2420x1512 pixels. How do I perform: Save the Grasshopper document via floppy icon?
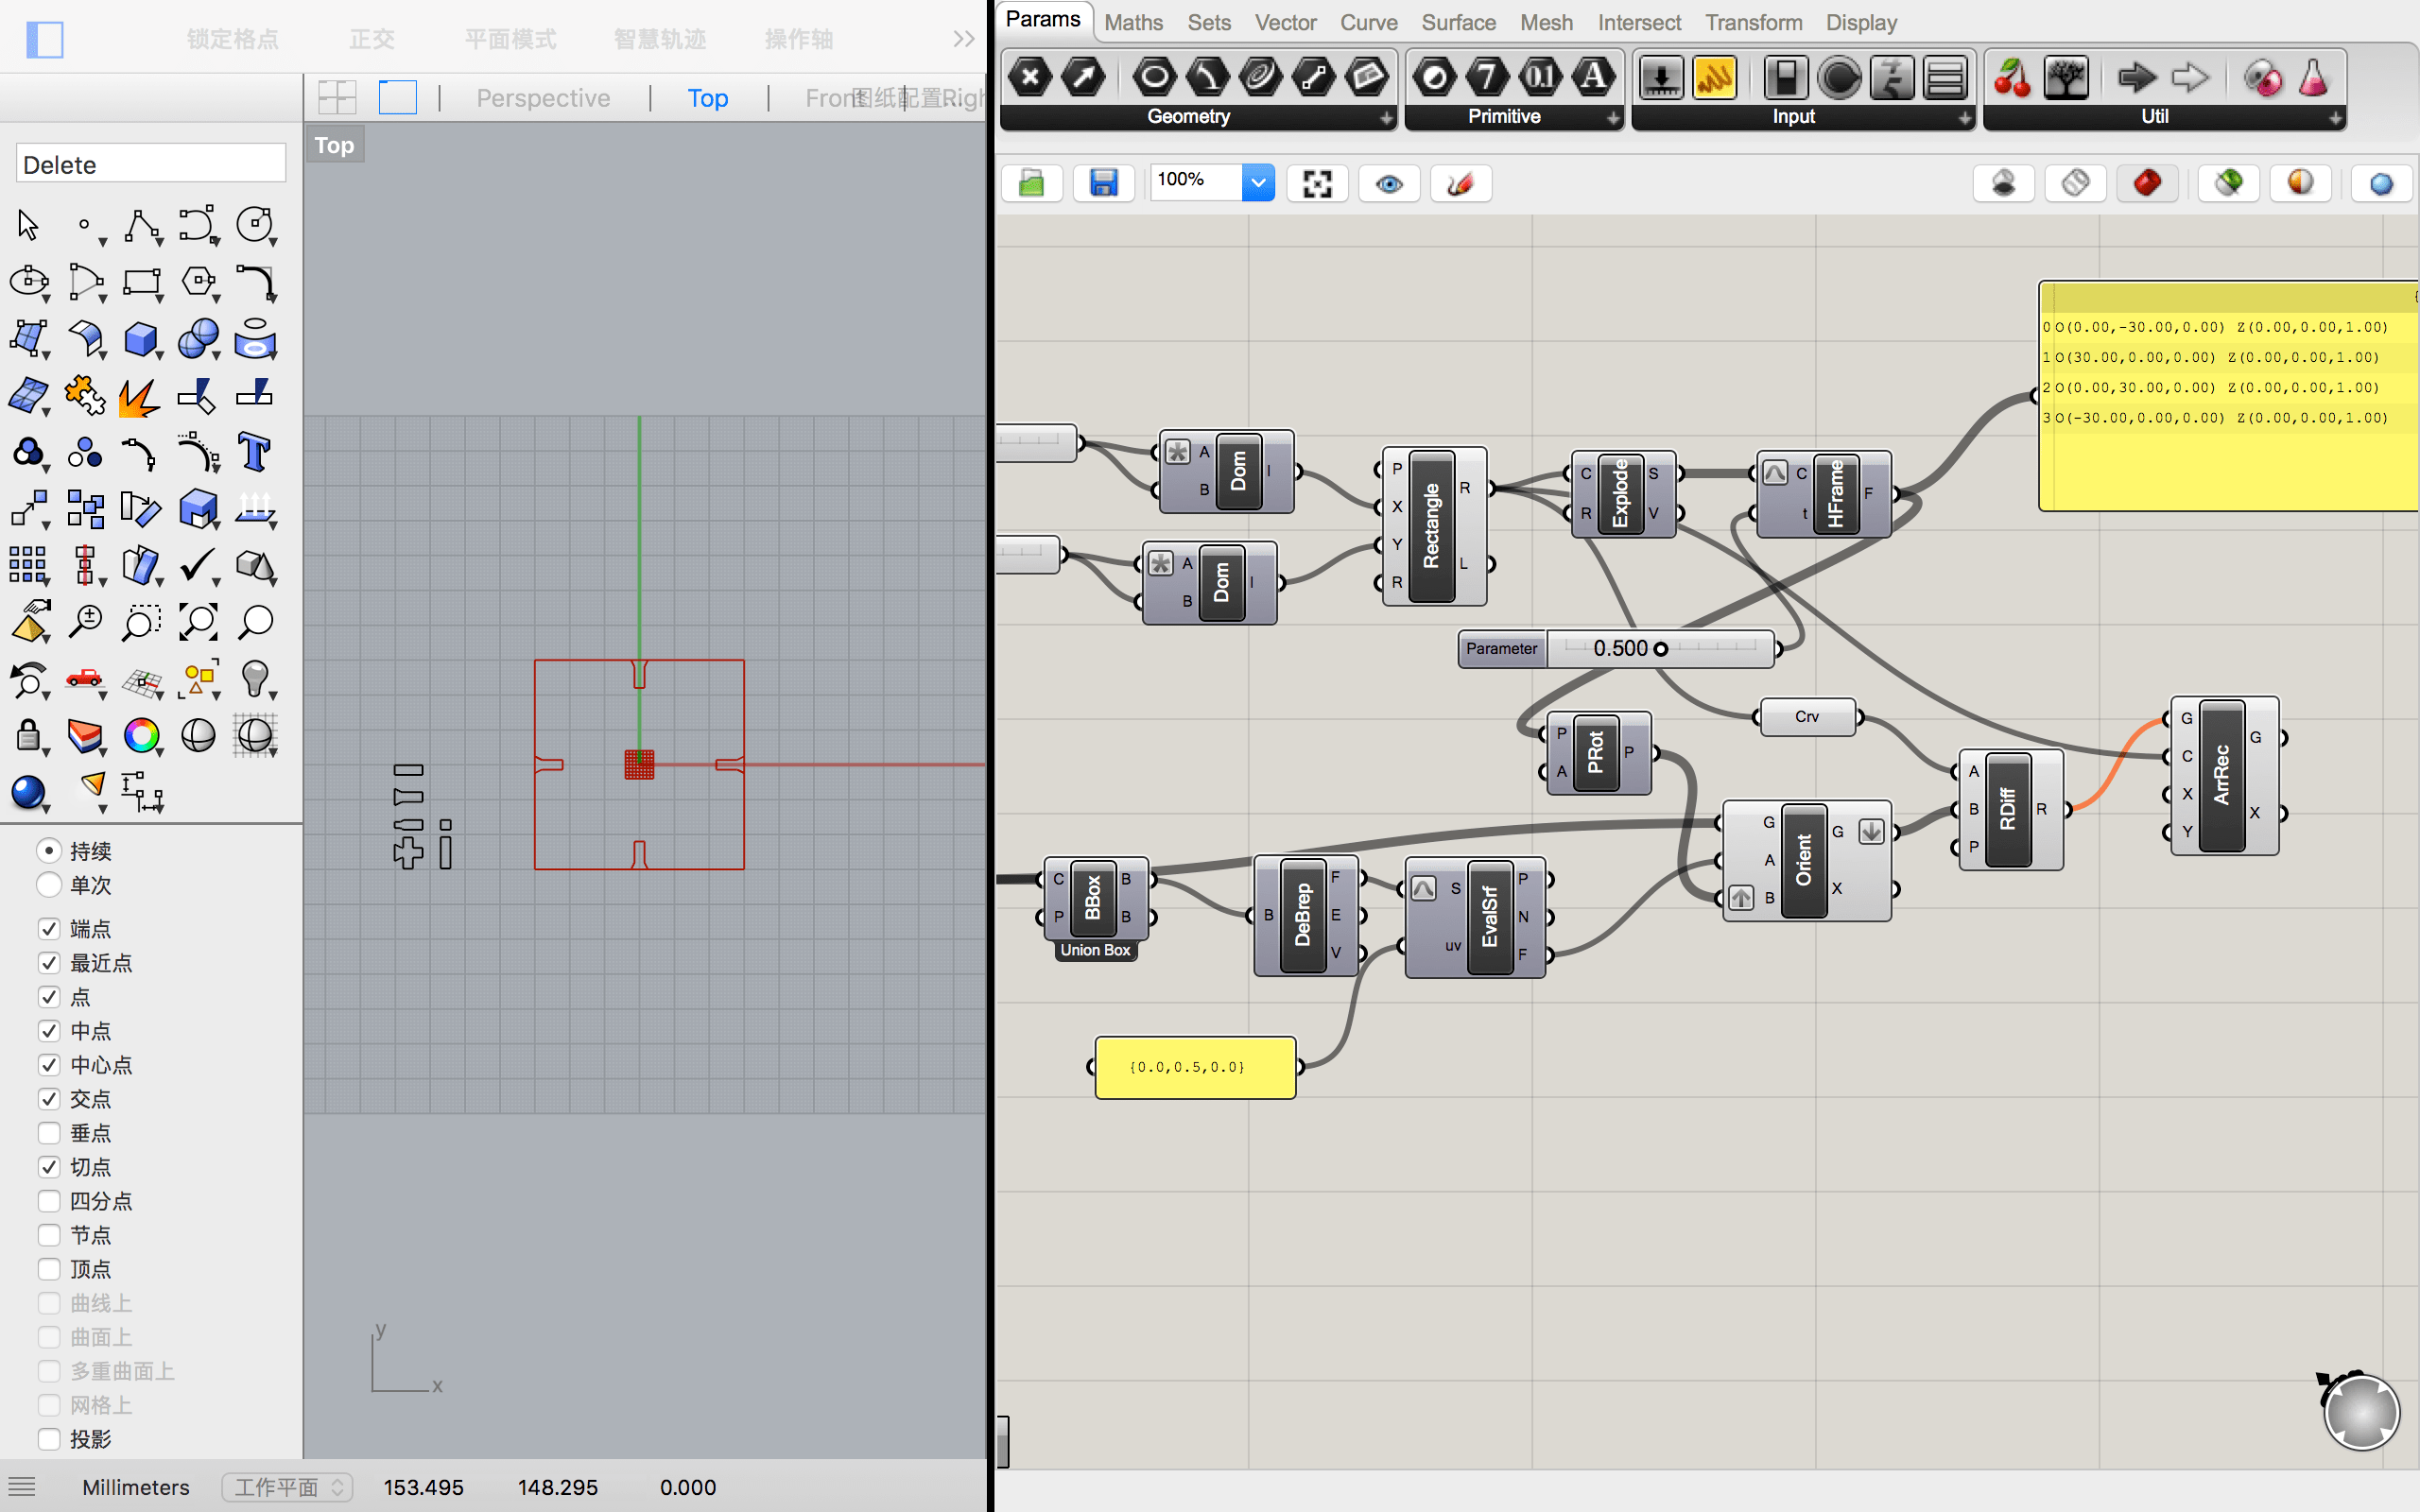tap(1103, 183)
